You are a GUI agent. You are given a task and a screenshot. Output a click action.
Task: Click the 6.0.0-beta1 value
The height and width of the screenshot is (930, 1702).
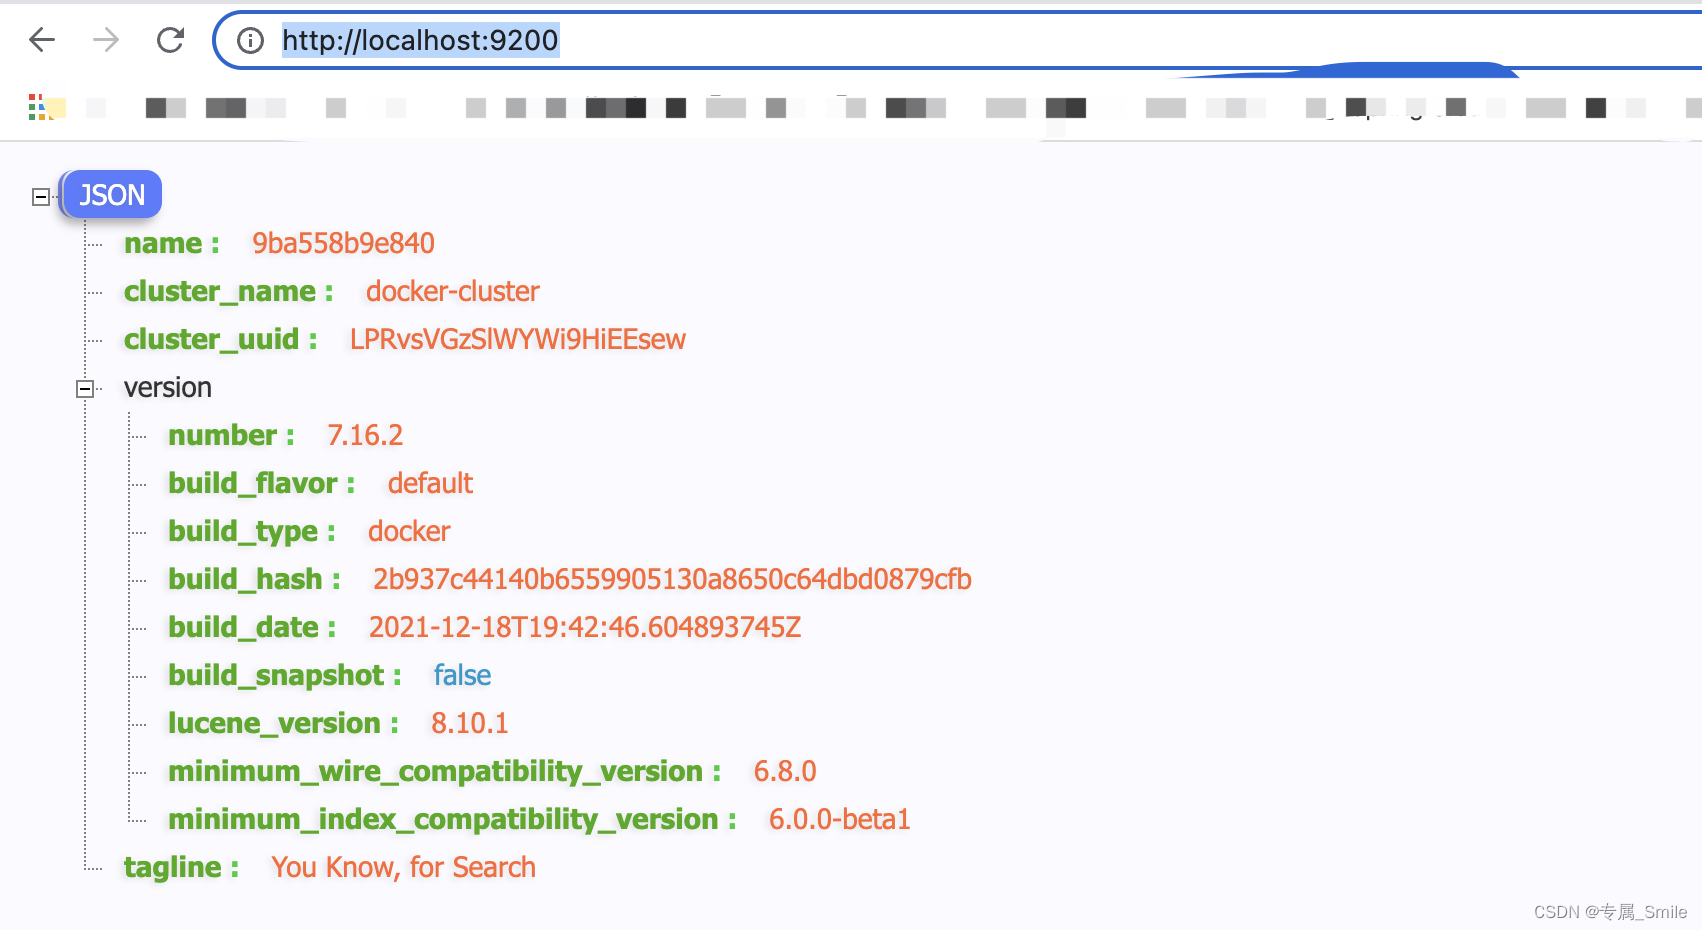point(840,820)
